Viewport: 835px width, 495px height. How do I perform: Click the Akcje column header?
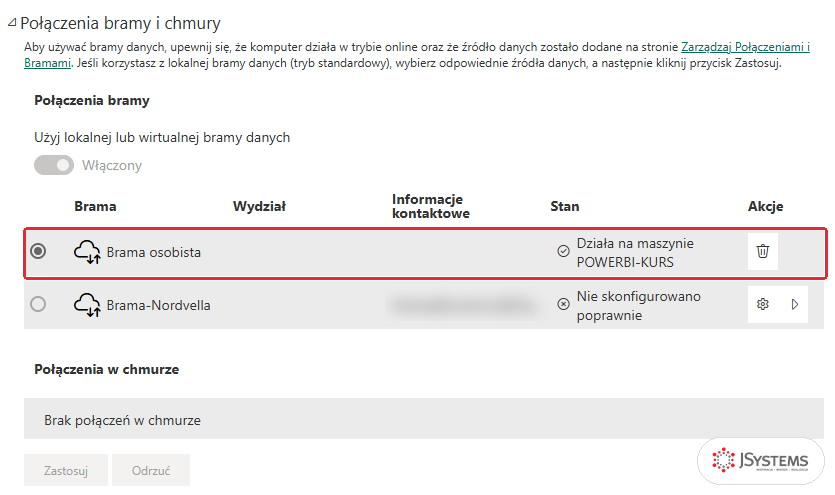point(765,207)
